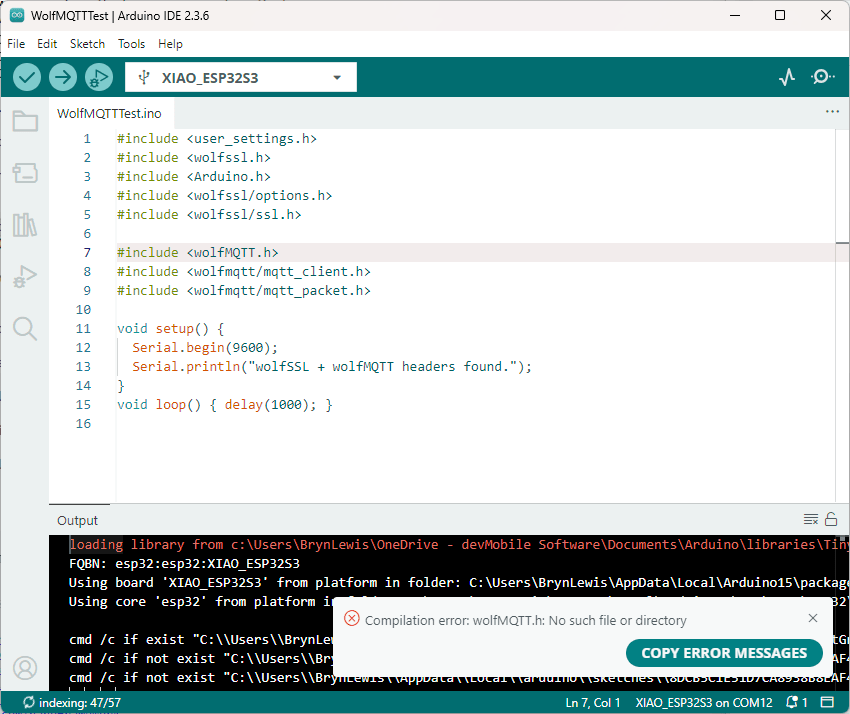Toggle word wrap in Output panel
850x714 pixels.
click(810, 519)
